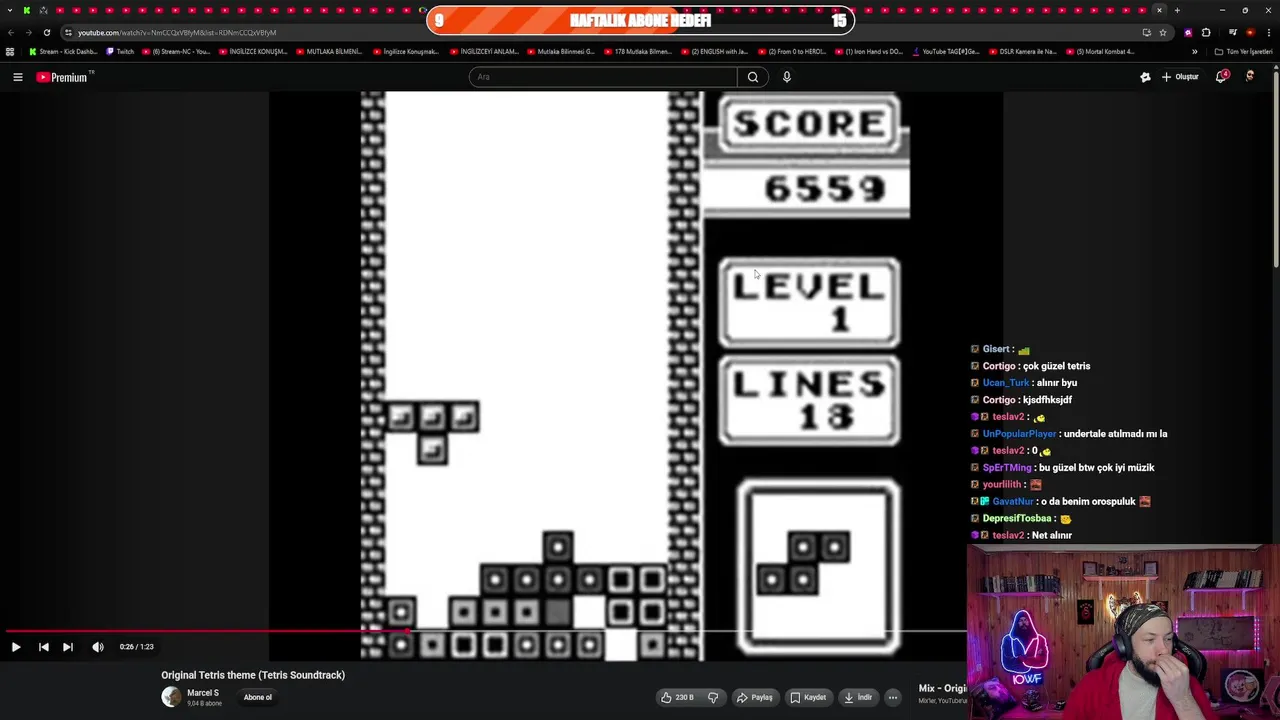Play the Tetris video

16,647
